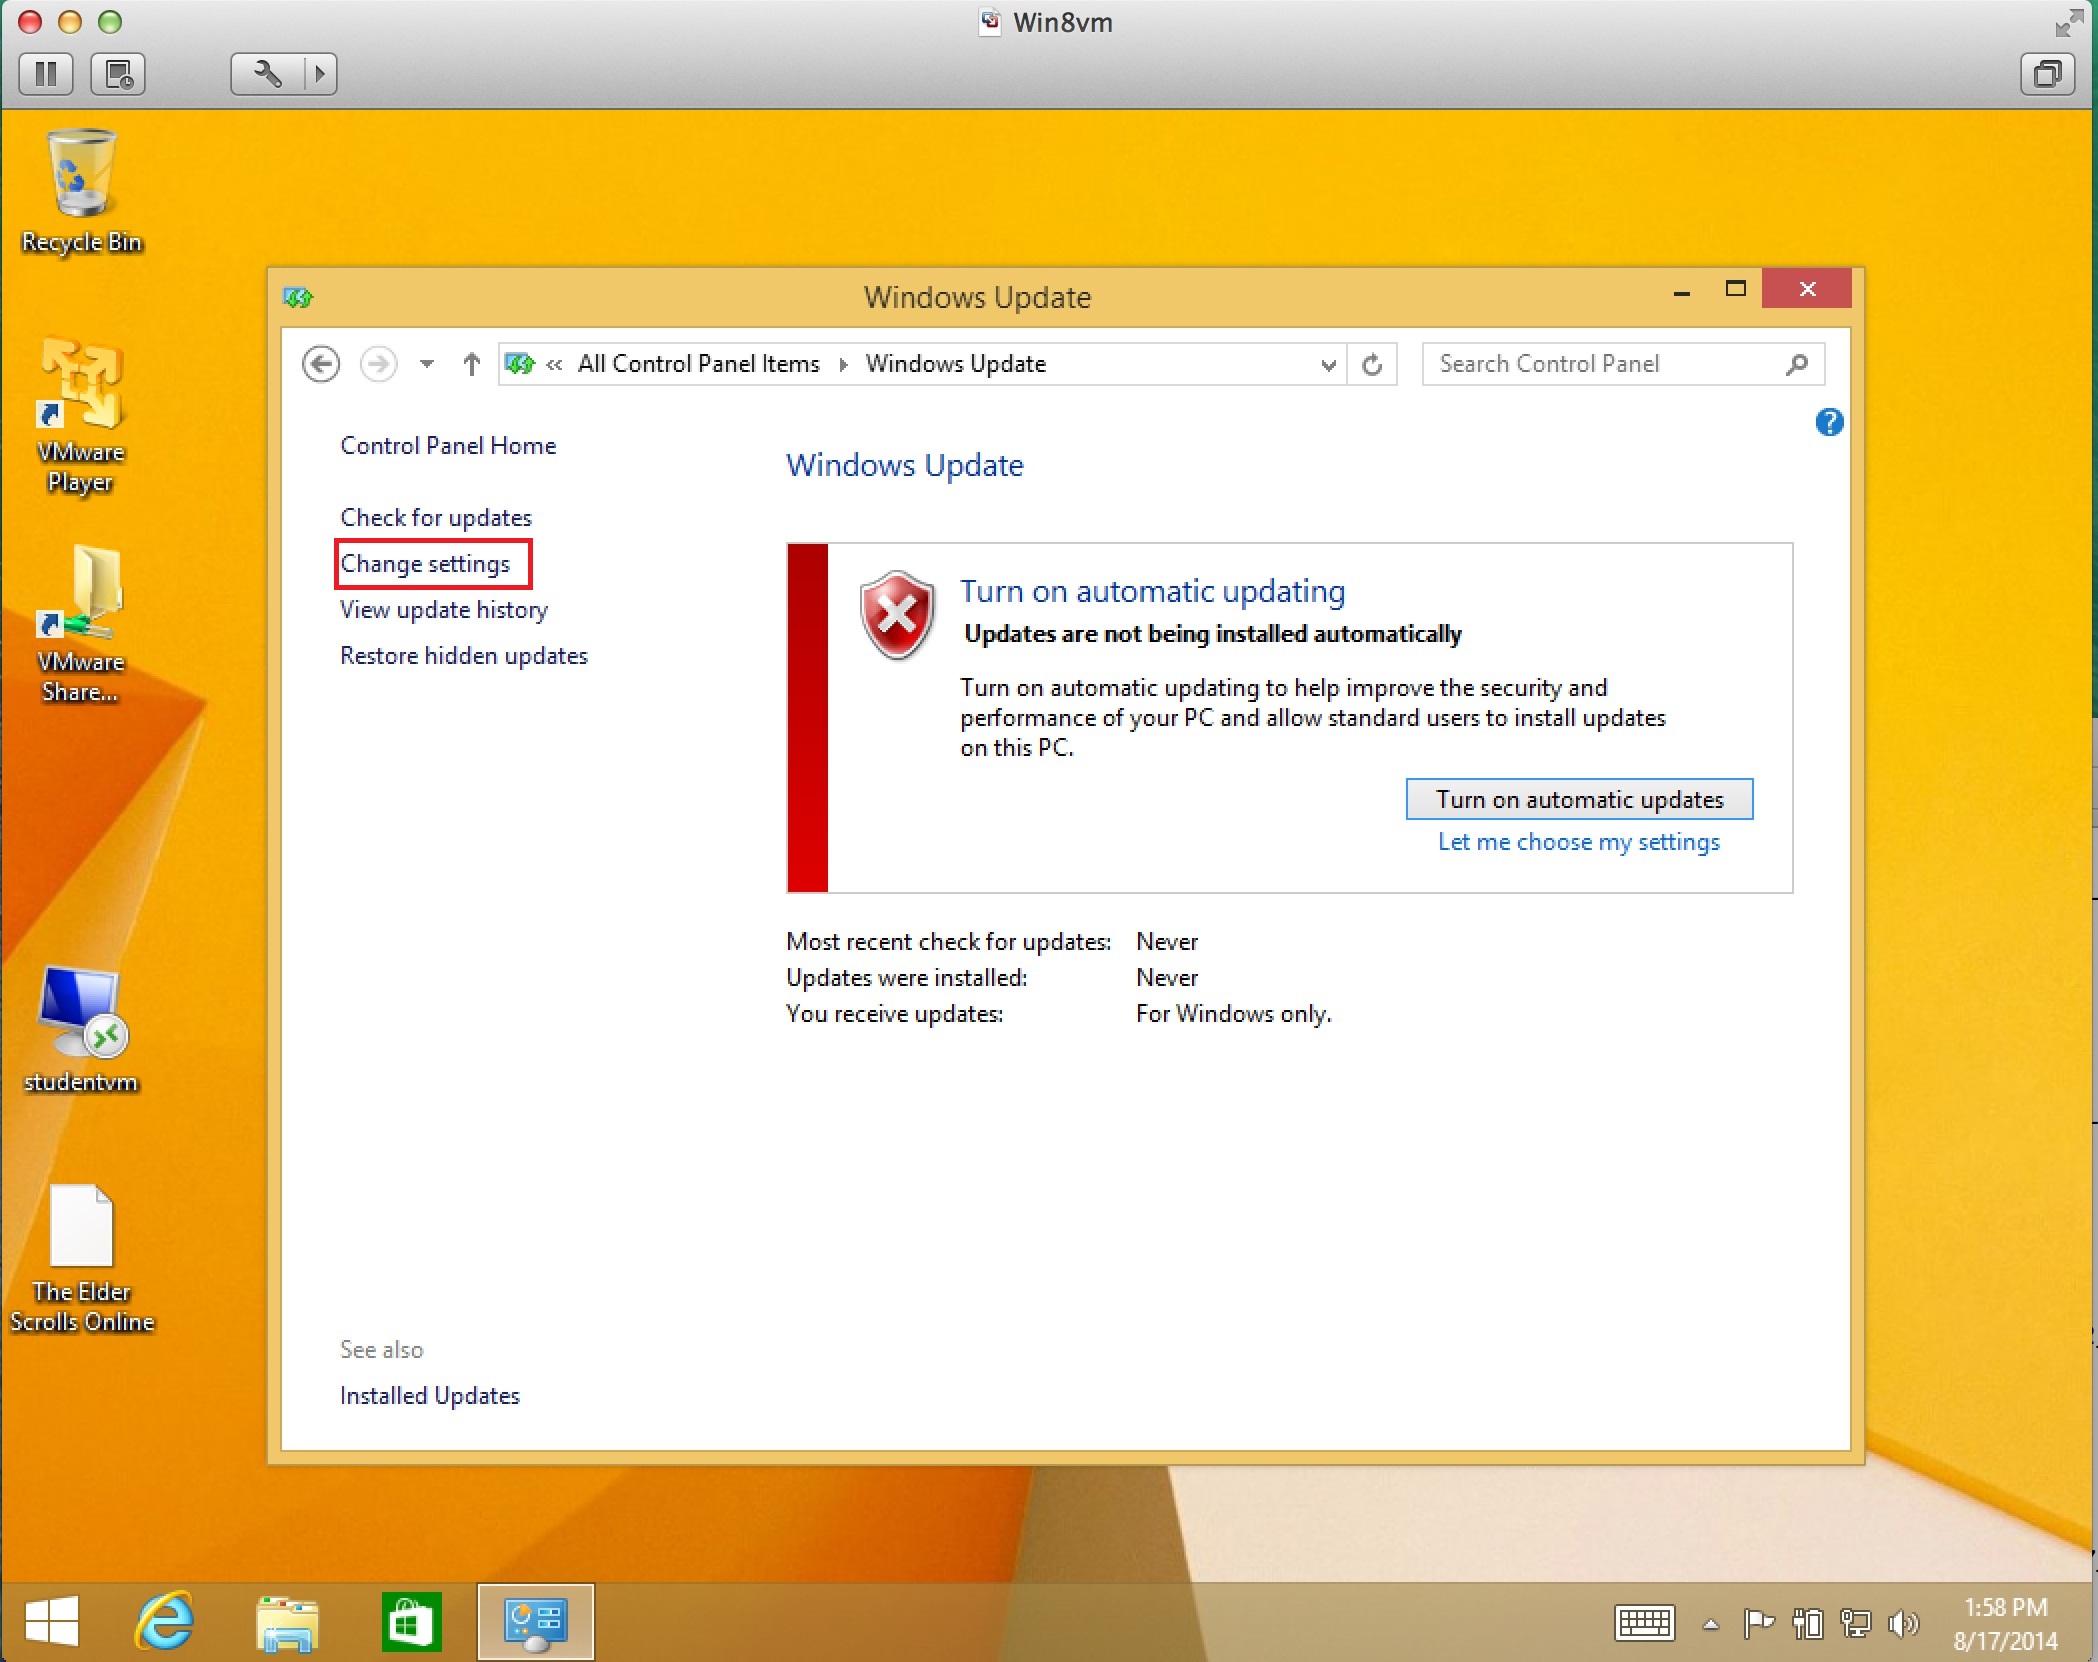
Task: Click the taskbar volume speaker icon
Action: 1903,1622
